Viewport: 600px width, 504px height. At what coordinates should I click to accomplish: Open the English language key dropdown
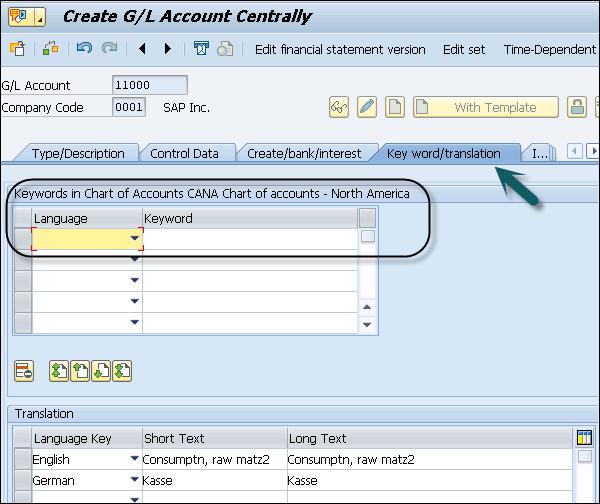134,458
